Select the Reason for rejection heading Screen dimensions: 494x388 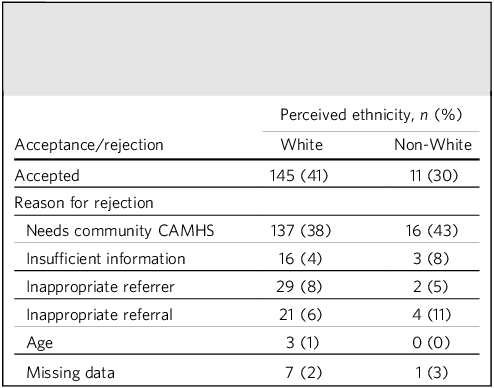tap(84, 203)
